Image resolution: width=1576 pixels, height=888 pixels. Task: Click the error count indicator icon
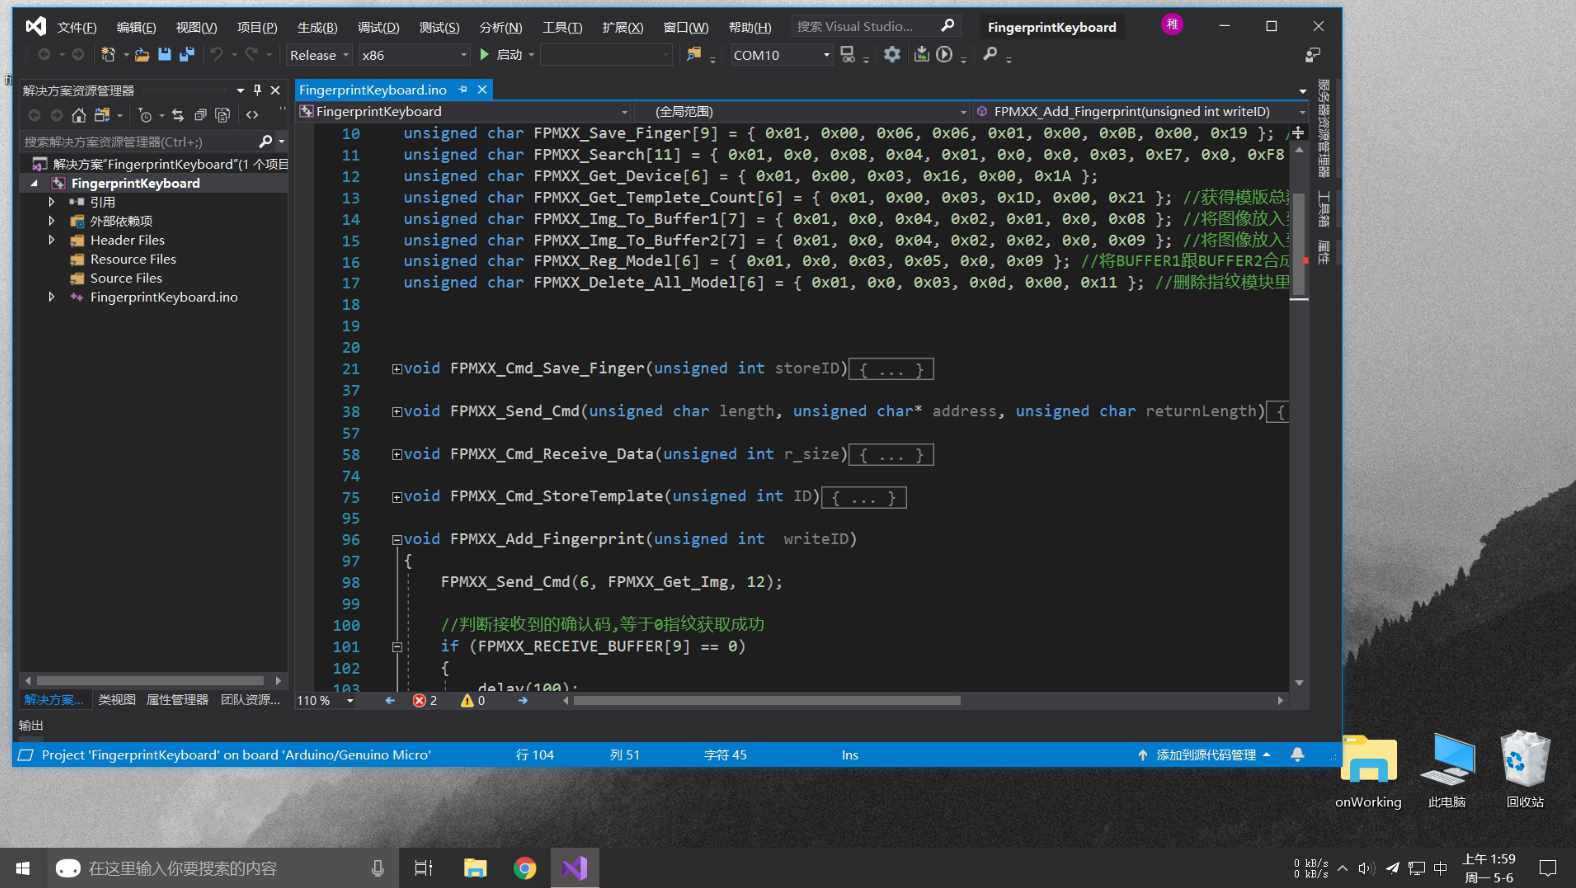pyautogui.click(x=420, y=701)
